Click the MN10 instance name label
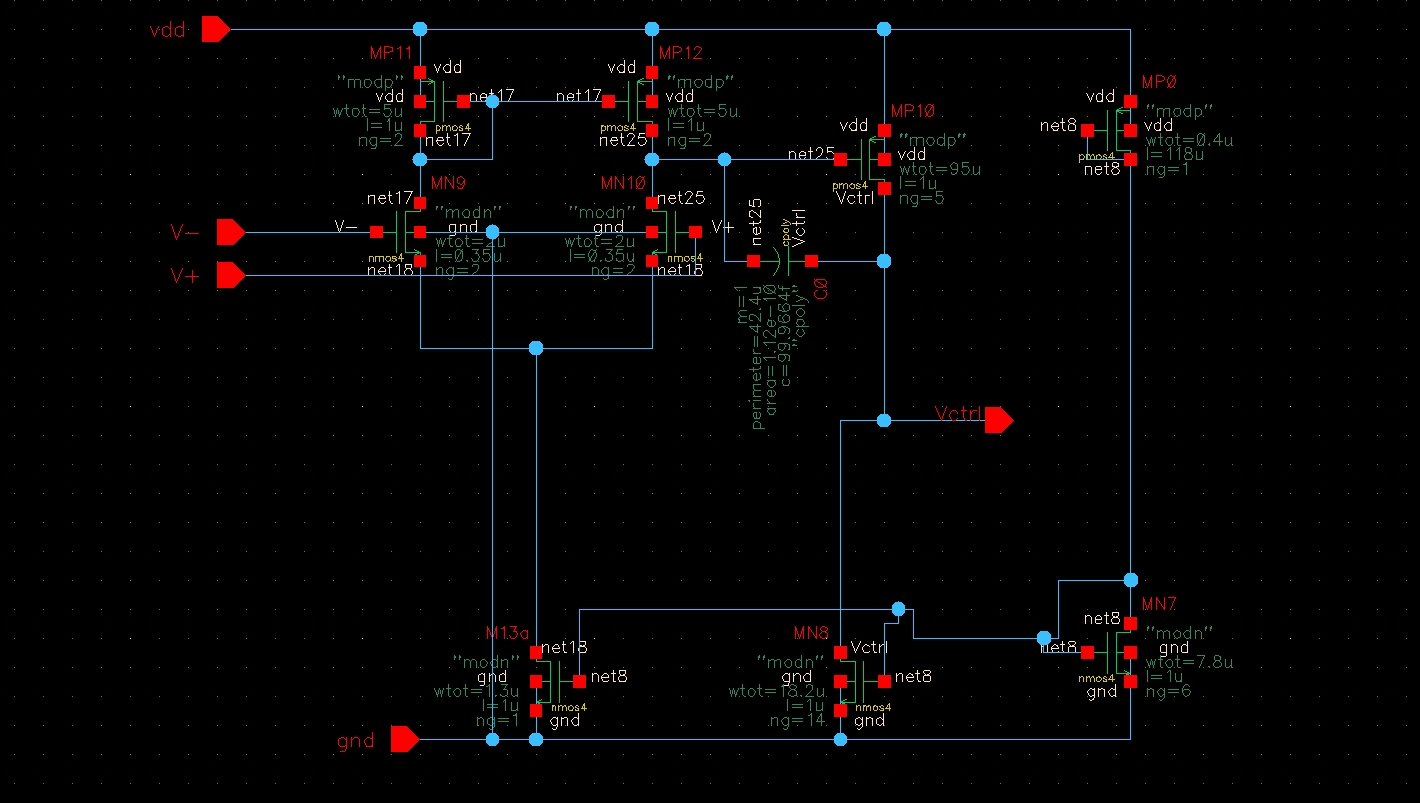The image size is (1420, 803). pyautogui.click(x=624, y=184)
